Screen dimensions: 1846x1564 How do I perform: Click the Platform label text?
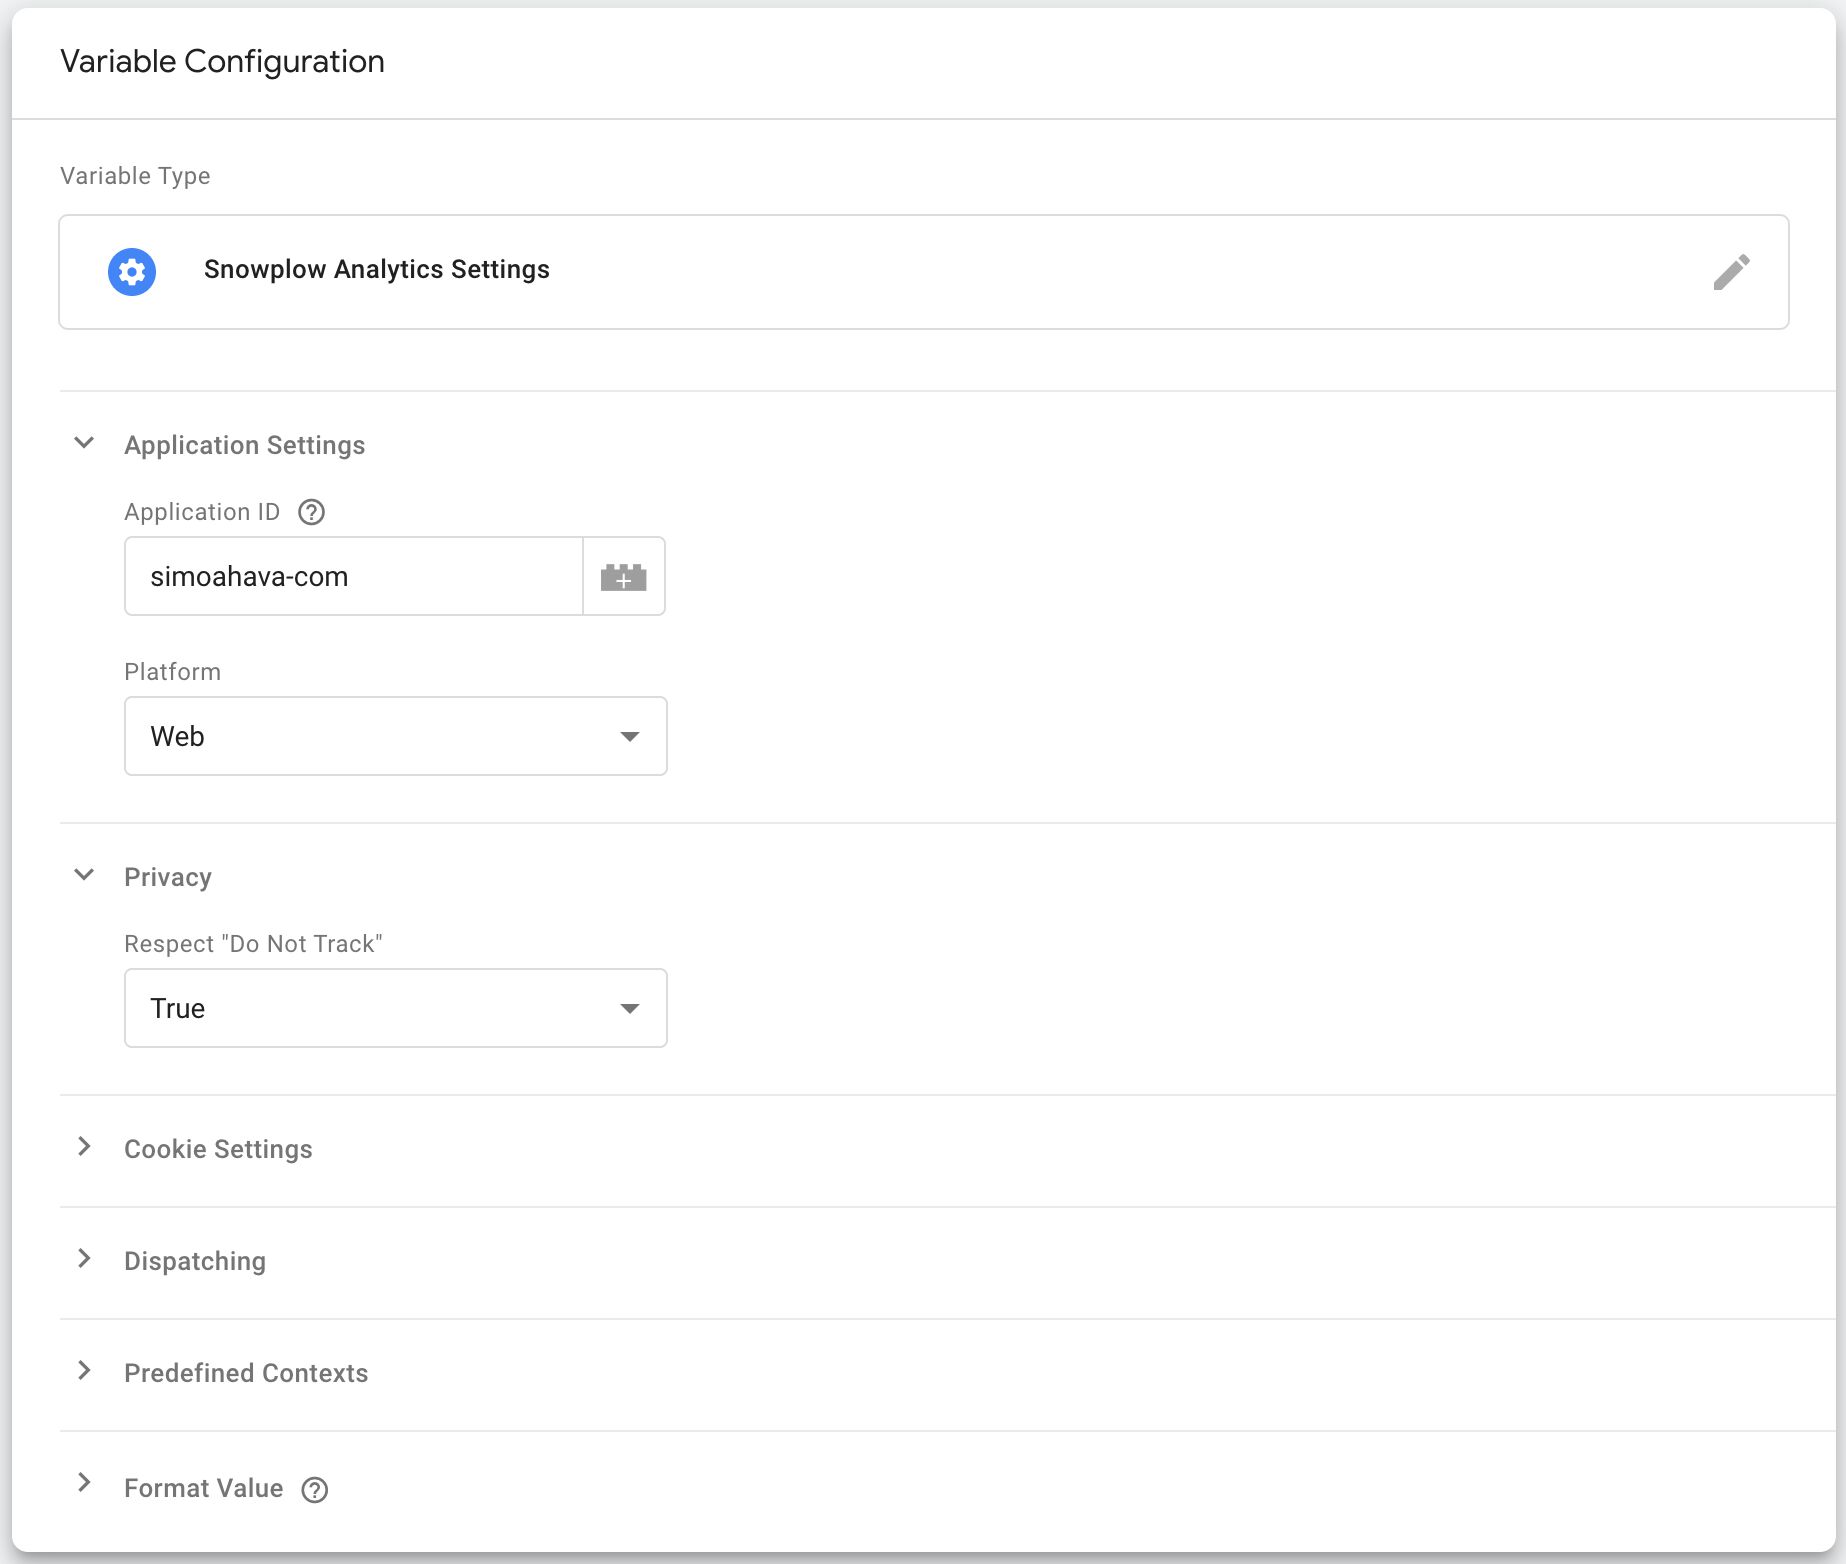(173, 672)
